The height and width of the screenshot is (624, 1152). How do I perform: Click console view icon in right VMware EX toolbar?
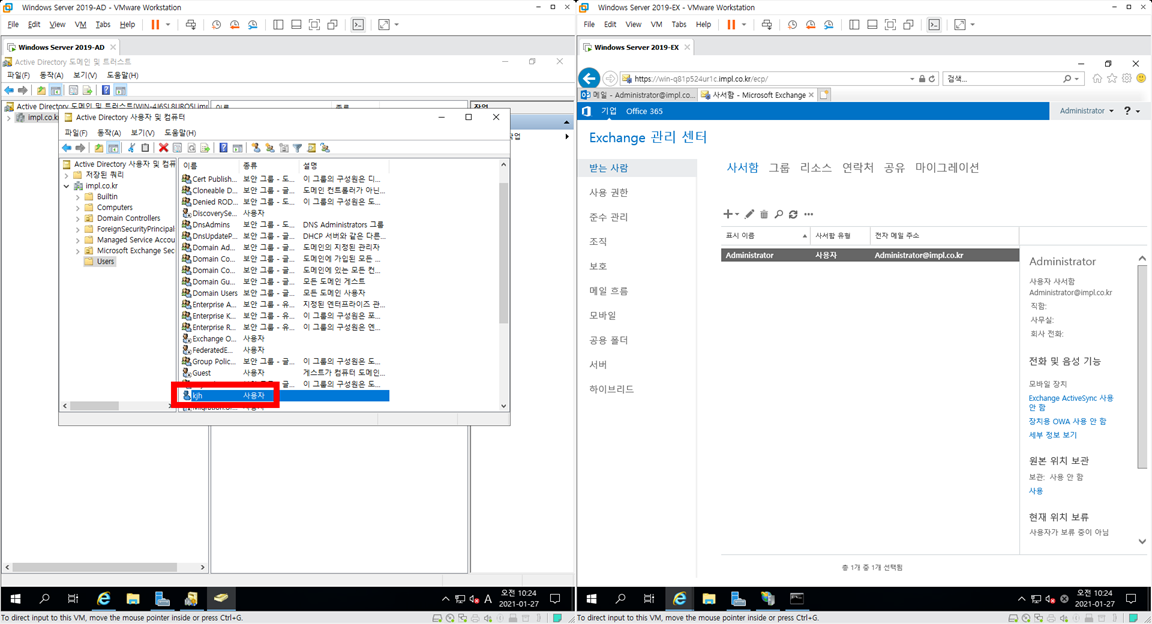[934, 24]
